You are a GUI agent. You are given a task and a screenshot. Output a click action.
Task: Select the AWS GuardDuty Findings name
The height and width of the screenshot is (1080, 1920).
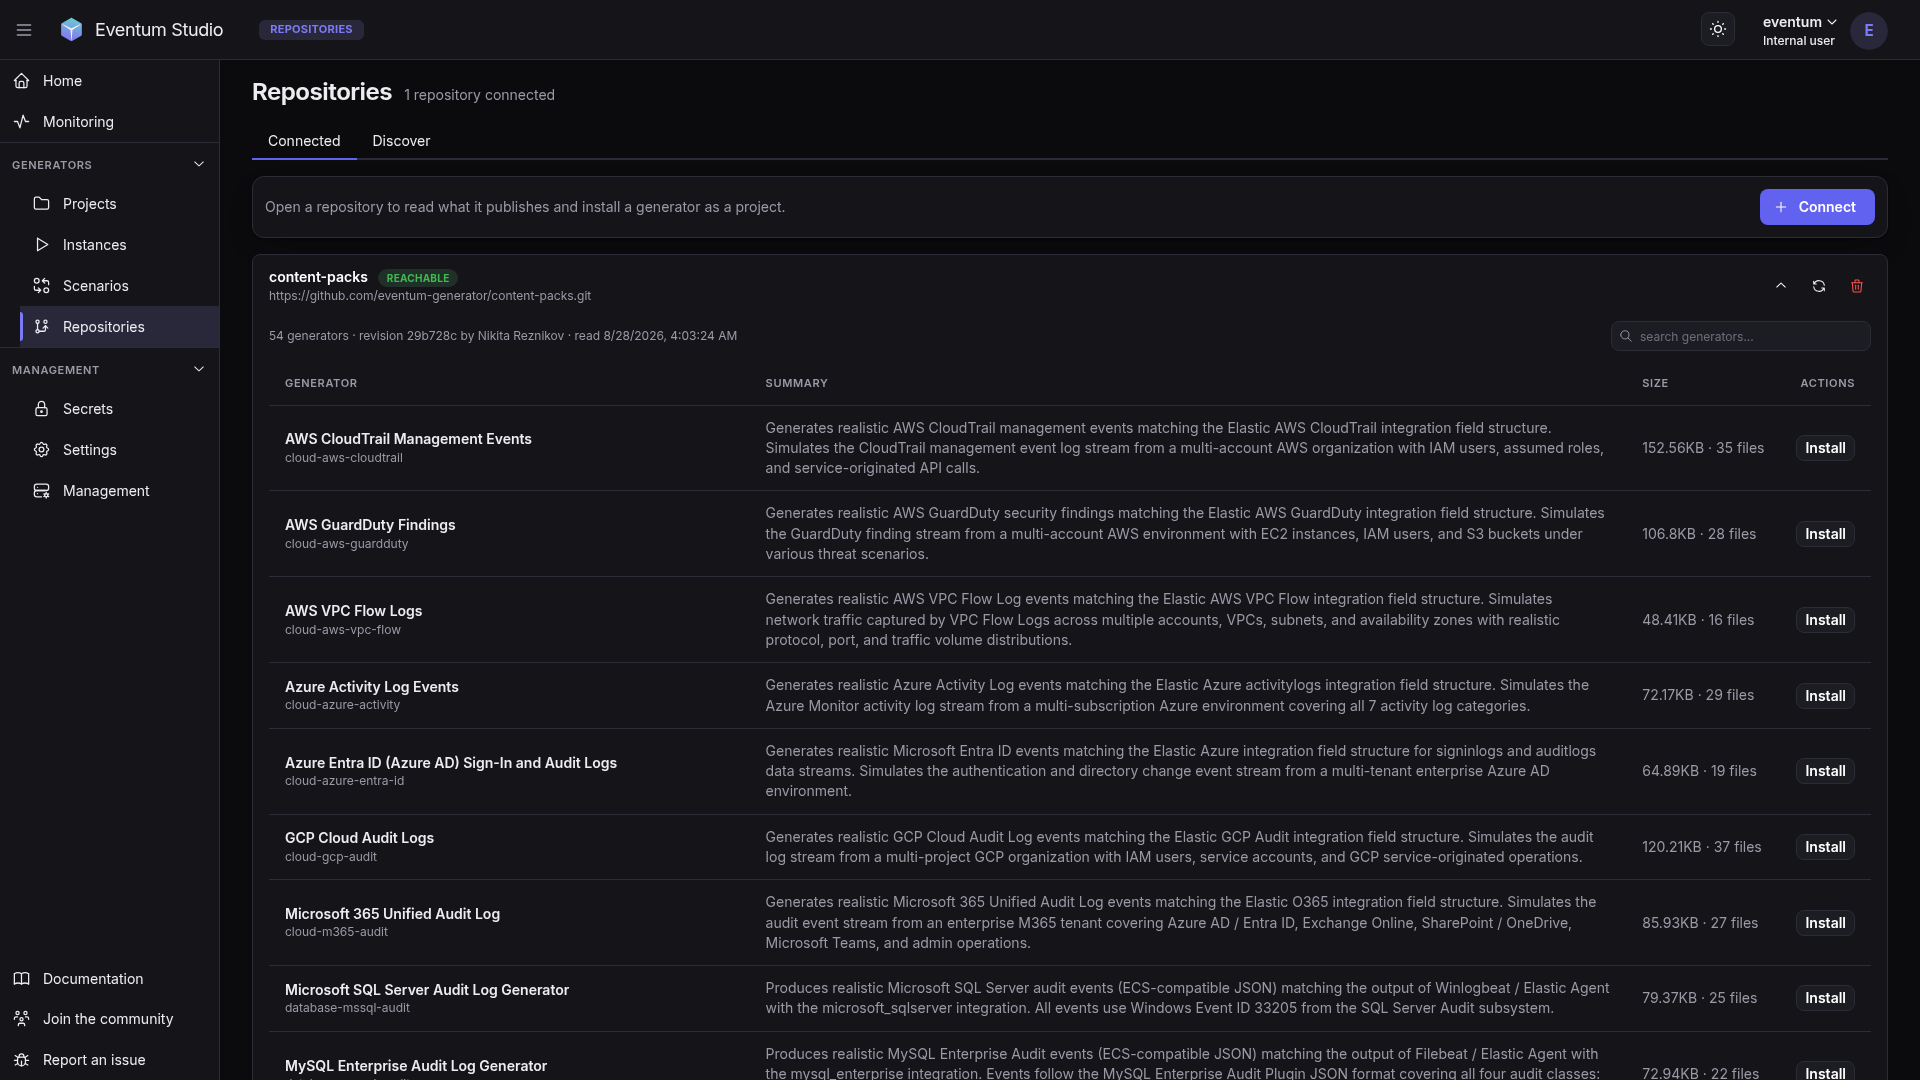click(370, 525)
